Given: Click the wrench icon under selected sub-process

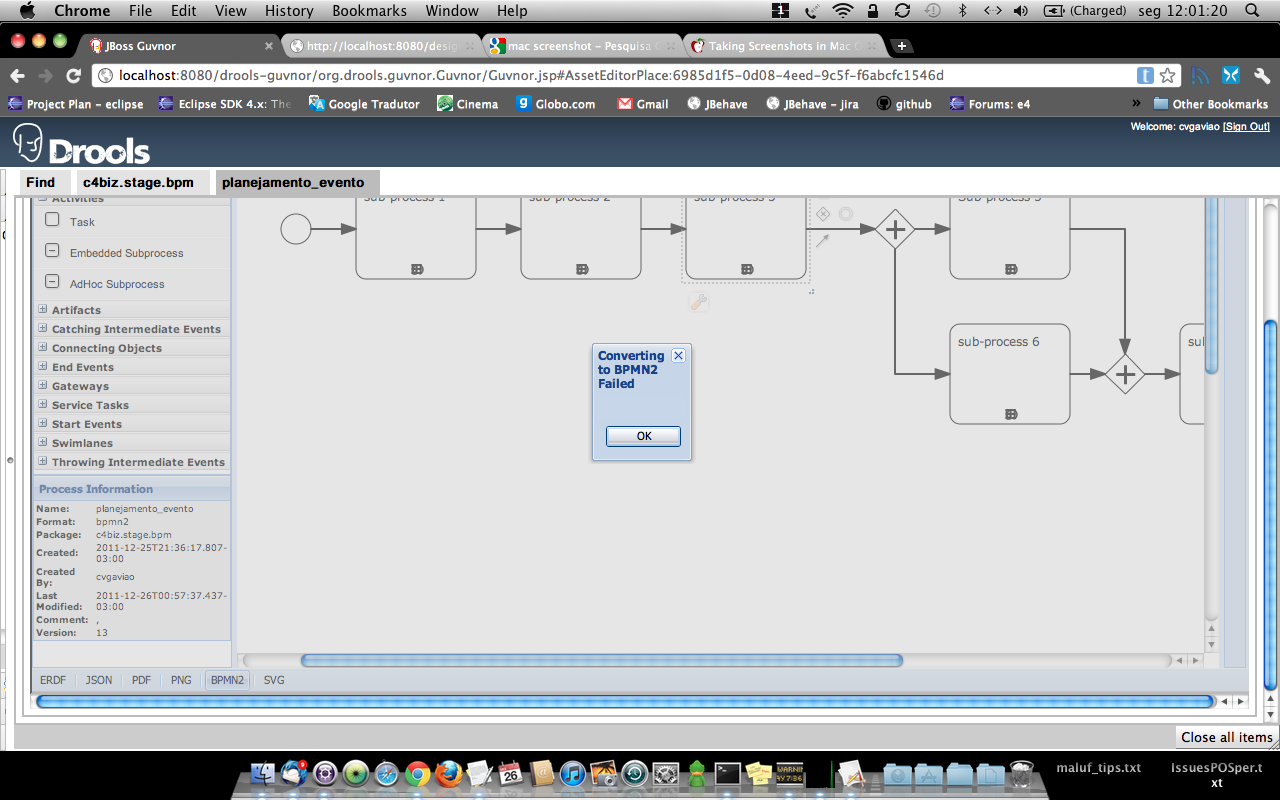Looking at the screenshot, I should 699,302.
